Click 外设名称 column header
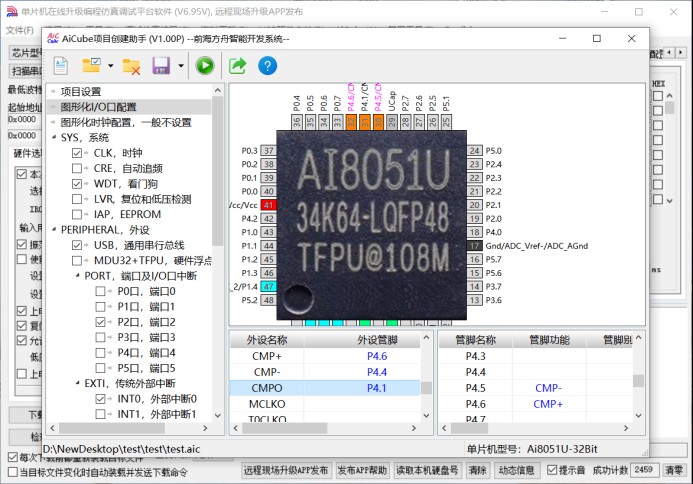Image resolution: width=693 pixels, height=484 pixels. pyautogui.click(x=267, y=340)
